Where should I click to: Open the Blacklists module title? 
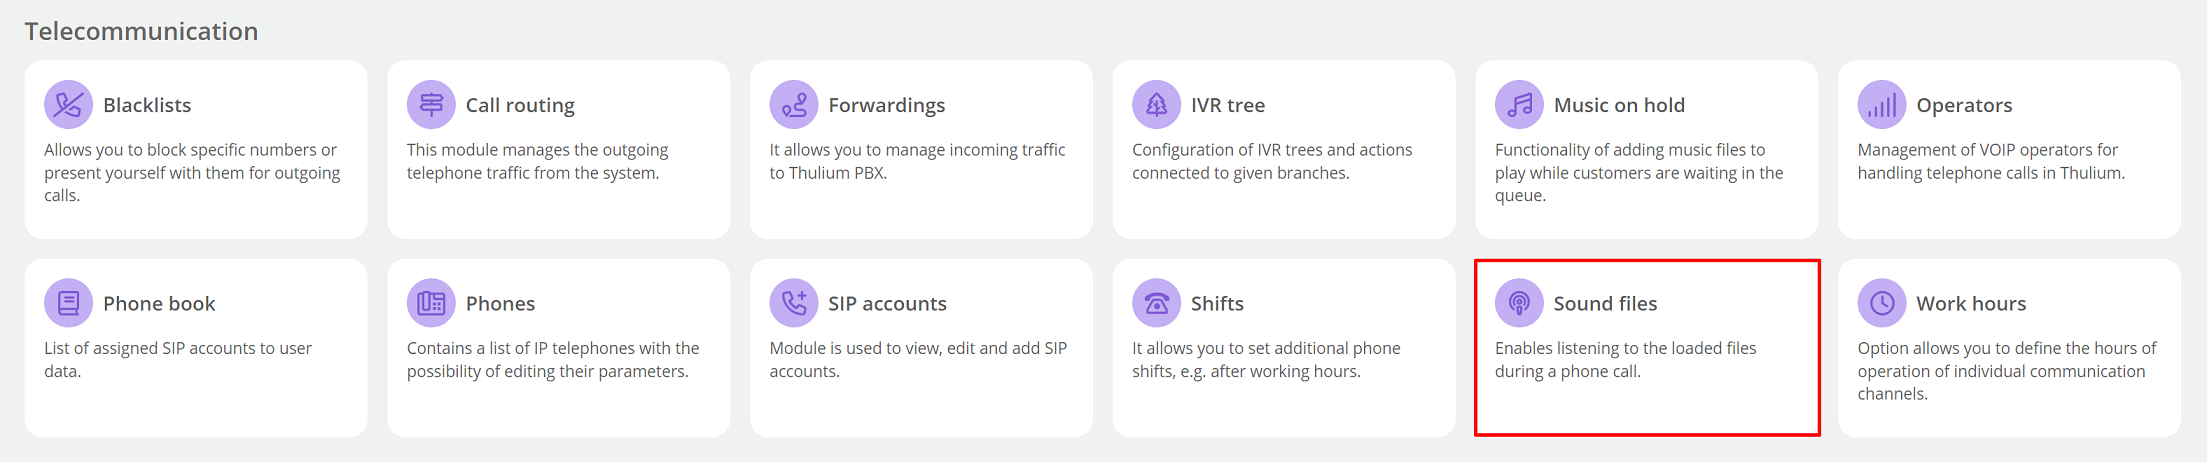147,105
